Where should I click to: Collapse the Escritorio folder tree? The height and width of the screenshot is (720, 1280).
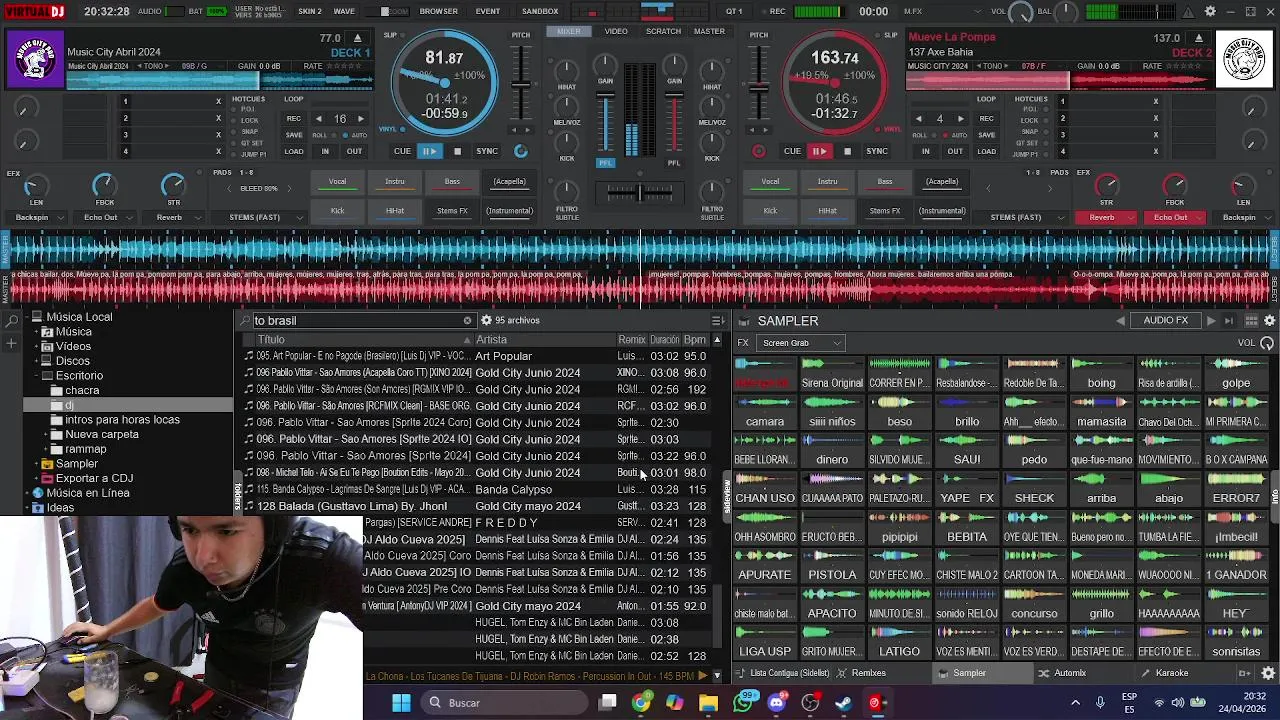35,376
